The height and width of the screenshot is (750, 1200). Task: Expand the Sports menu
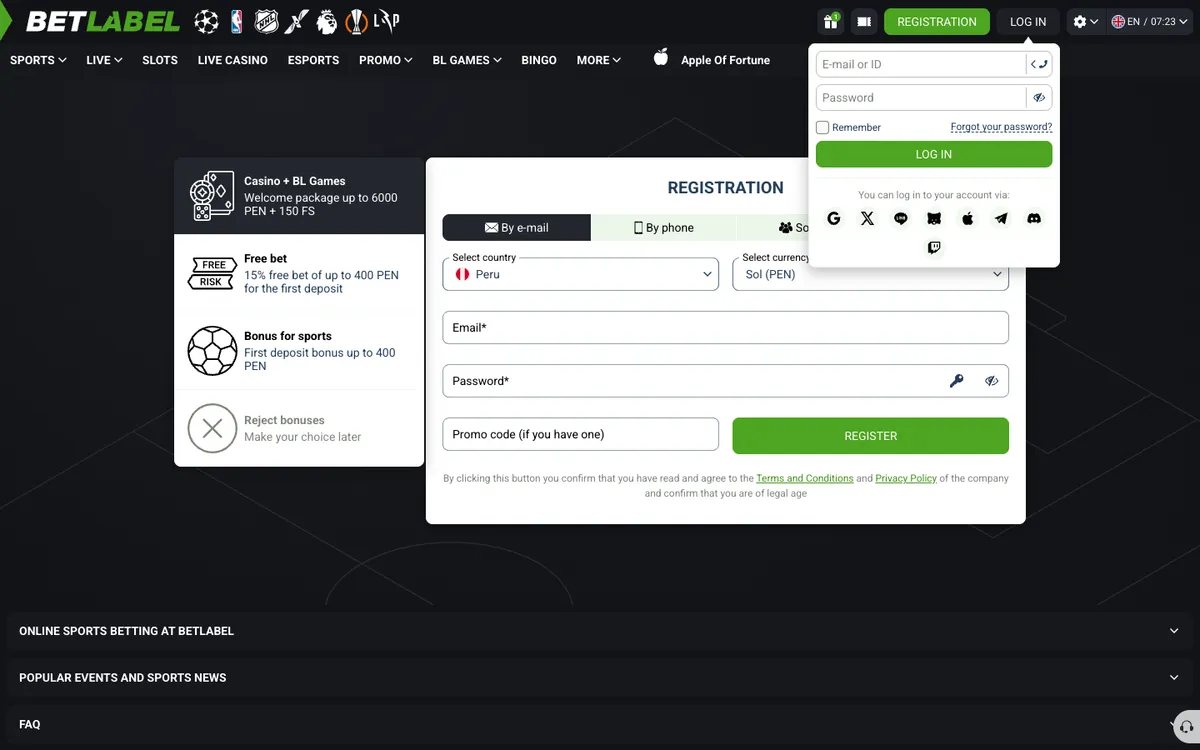[38, 60]
